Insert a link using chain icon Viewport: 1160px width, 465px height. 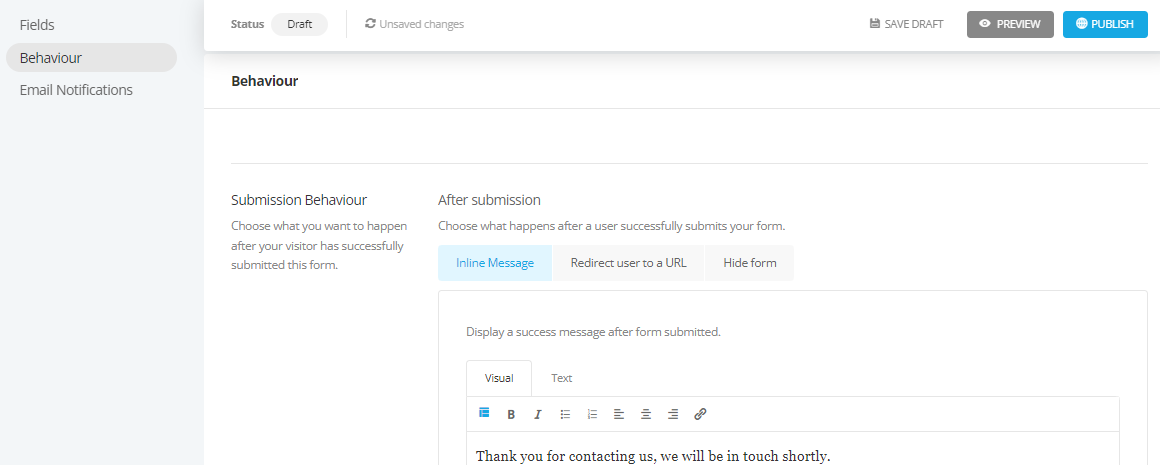(x=700, y=415)
